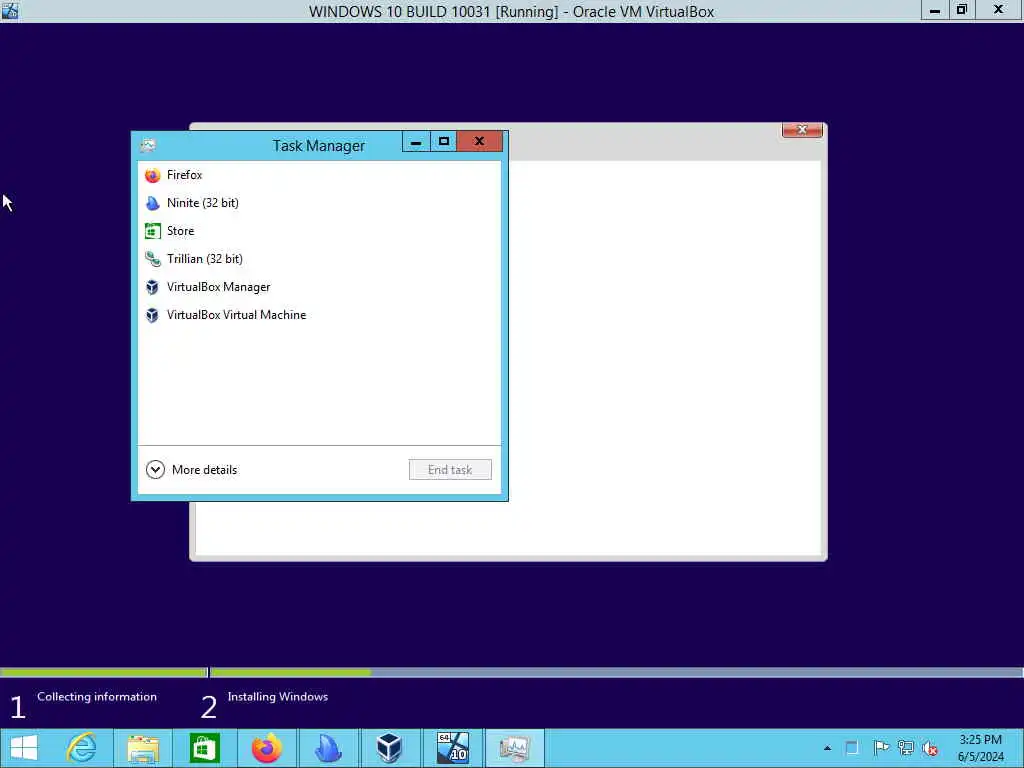Switch to Ninite on the taskbar

tap(328, 748)
